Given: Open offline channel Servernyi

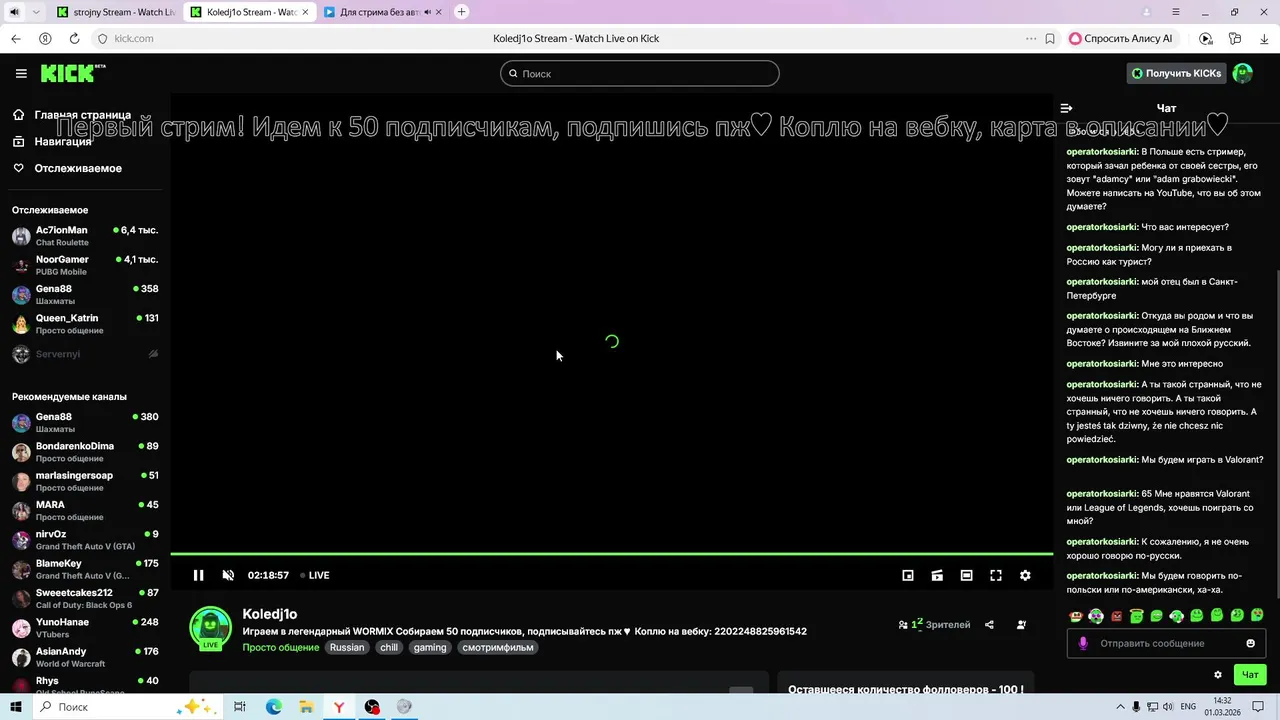Looking at the screenshot, I should coord(85,354).
